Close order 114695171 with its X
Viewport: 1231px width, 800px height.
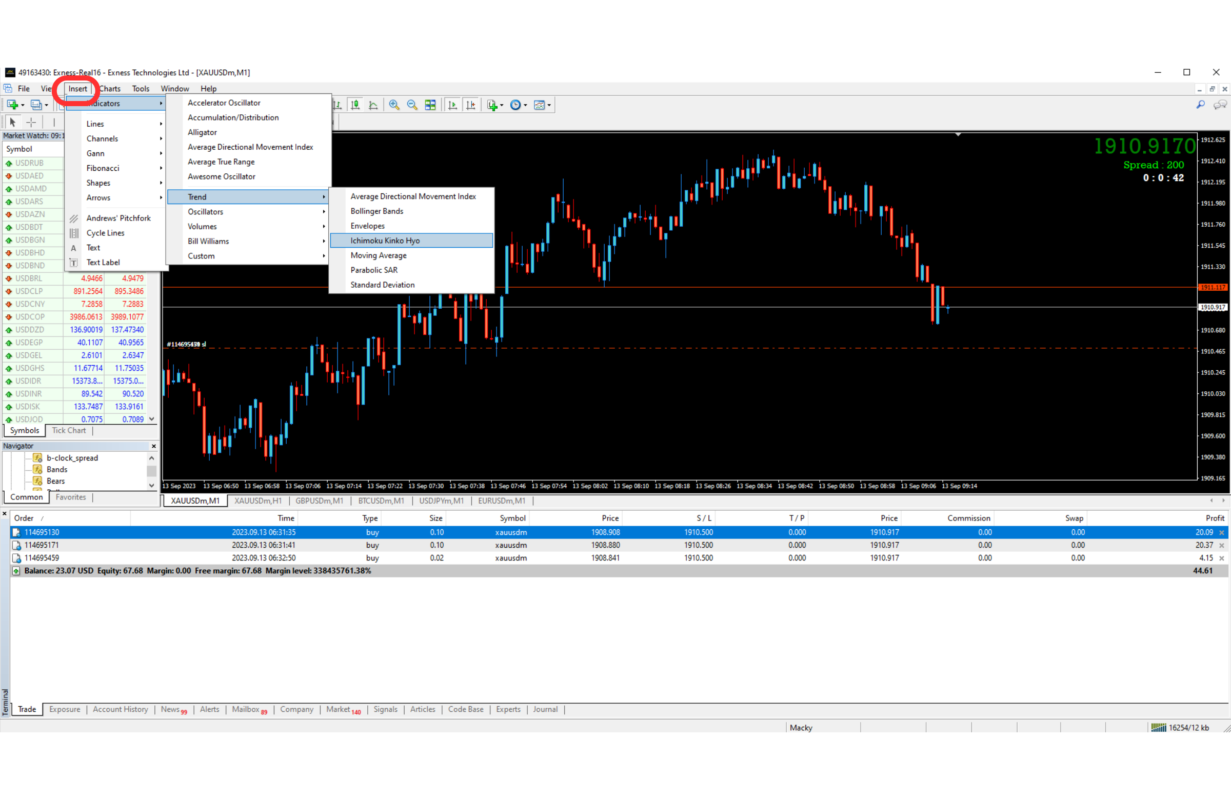point(1222,546)
